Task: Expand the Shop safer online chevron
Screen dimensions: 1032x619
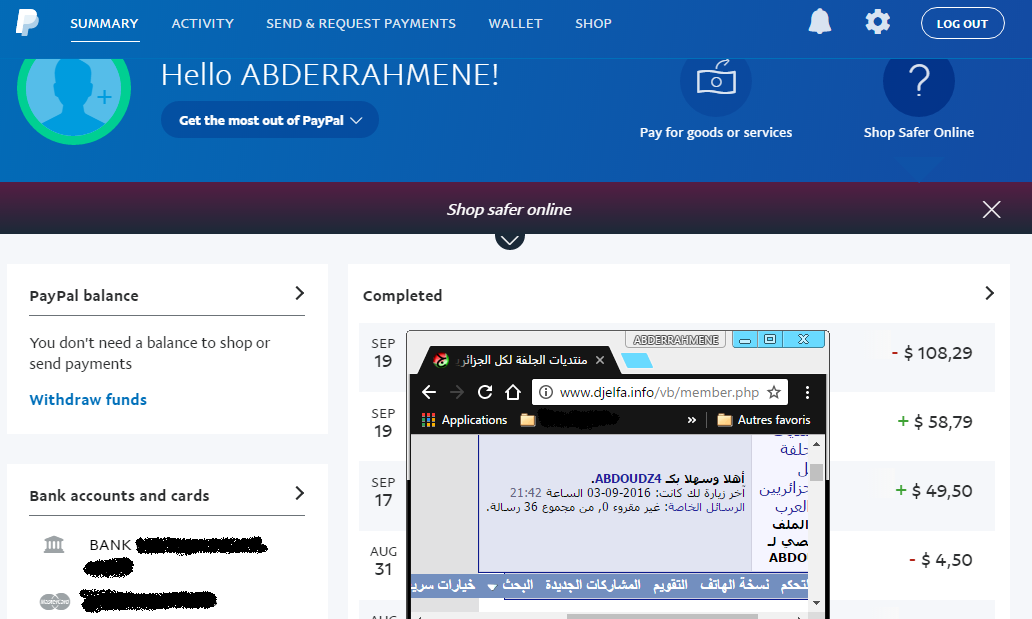Action: tap(509, 240)
